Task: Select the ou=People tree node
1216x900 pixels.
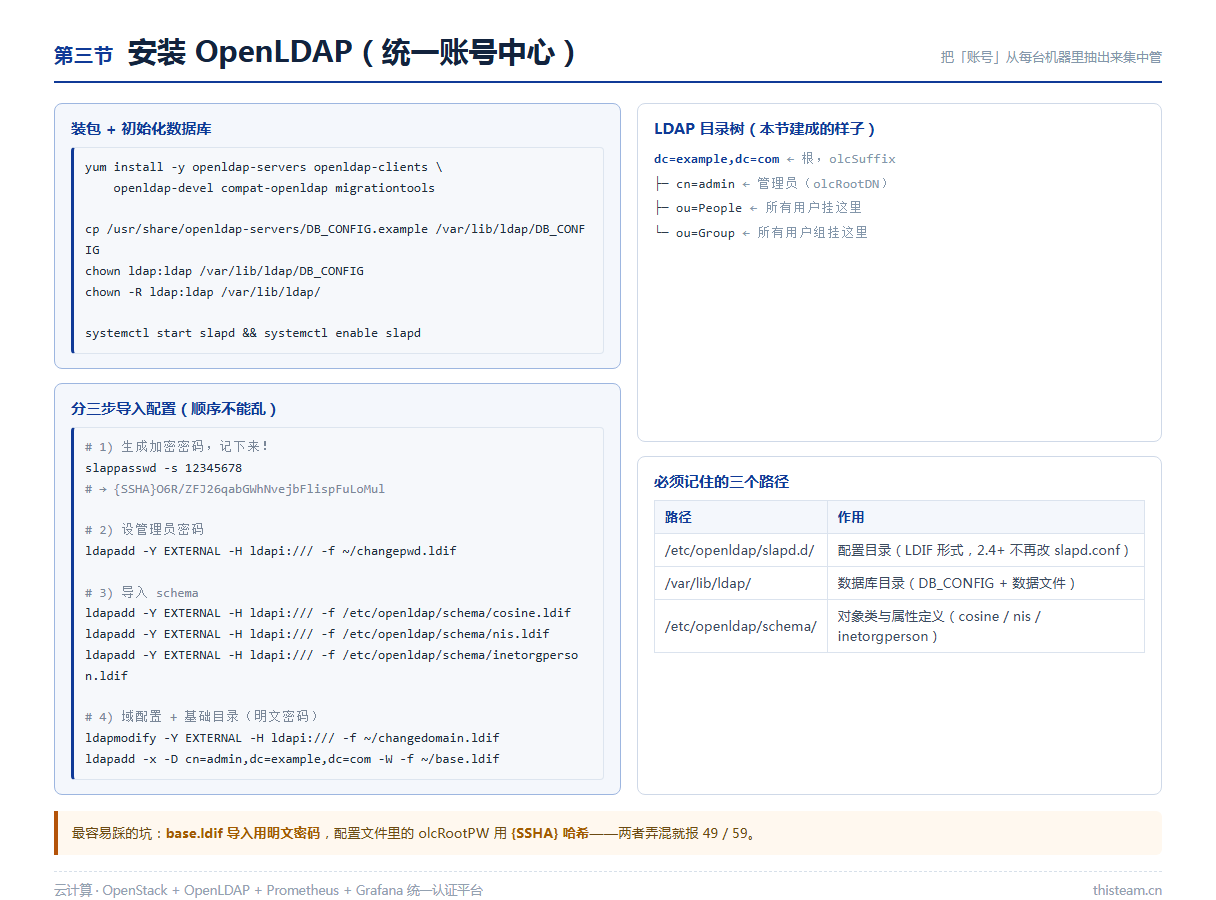Action: 709,208
